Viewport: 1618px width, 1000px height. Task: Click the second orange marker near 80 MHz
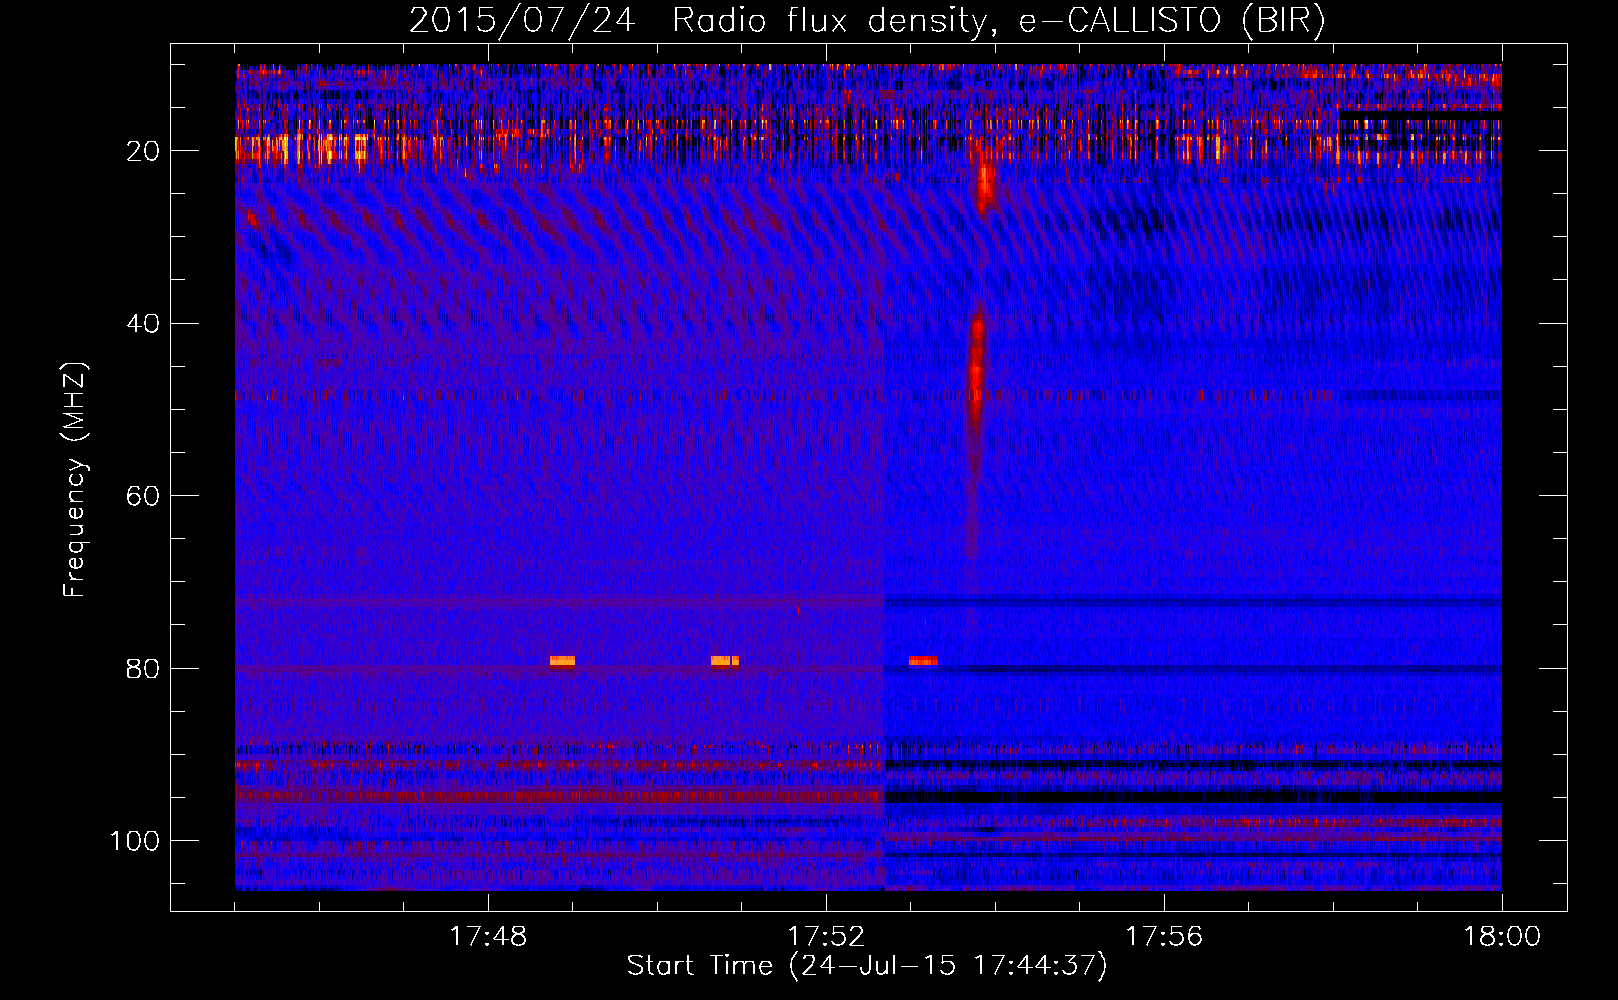[725, 660]
